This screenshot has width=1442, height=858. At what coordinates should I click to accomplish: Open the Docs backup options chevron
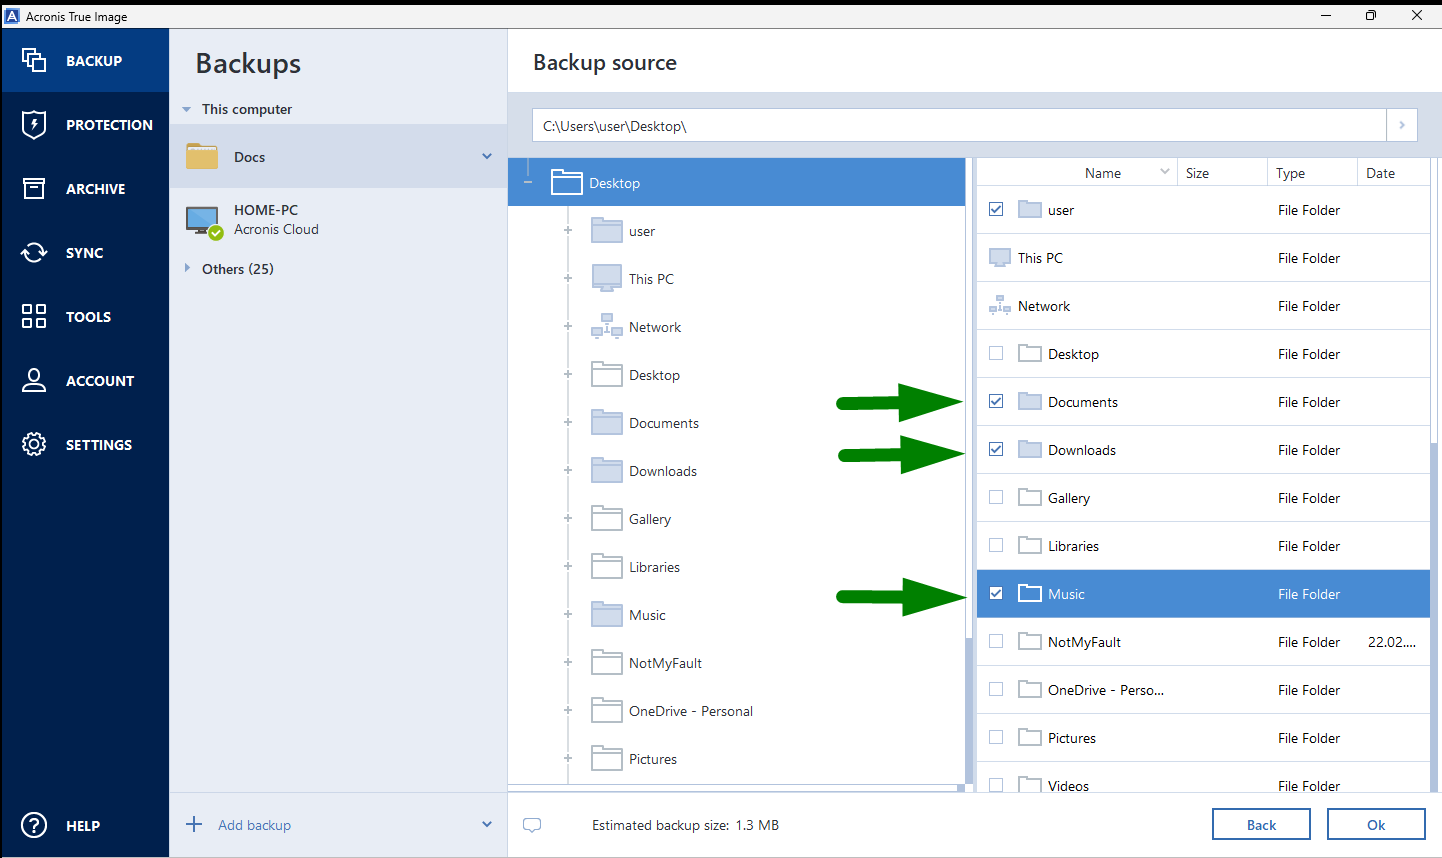(x=487, y=156)
